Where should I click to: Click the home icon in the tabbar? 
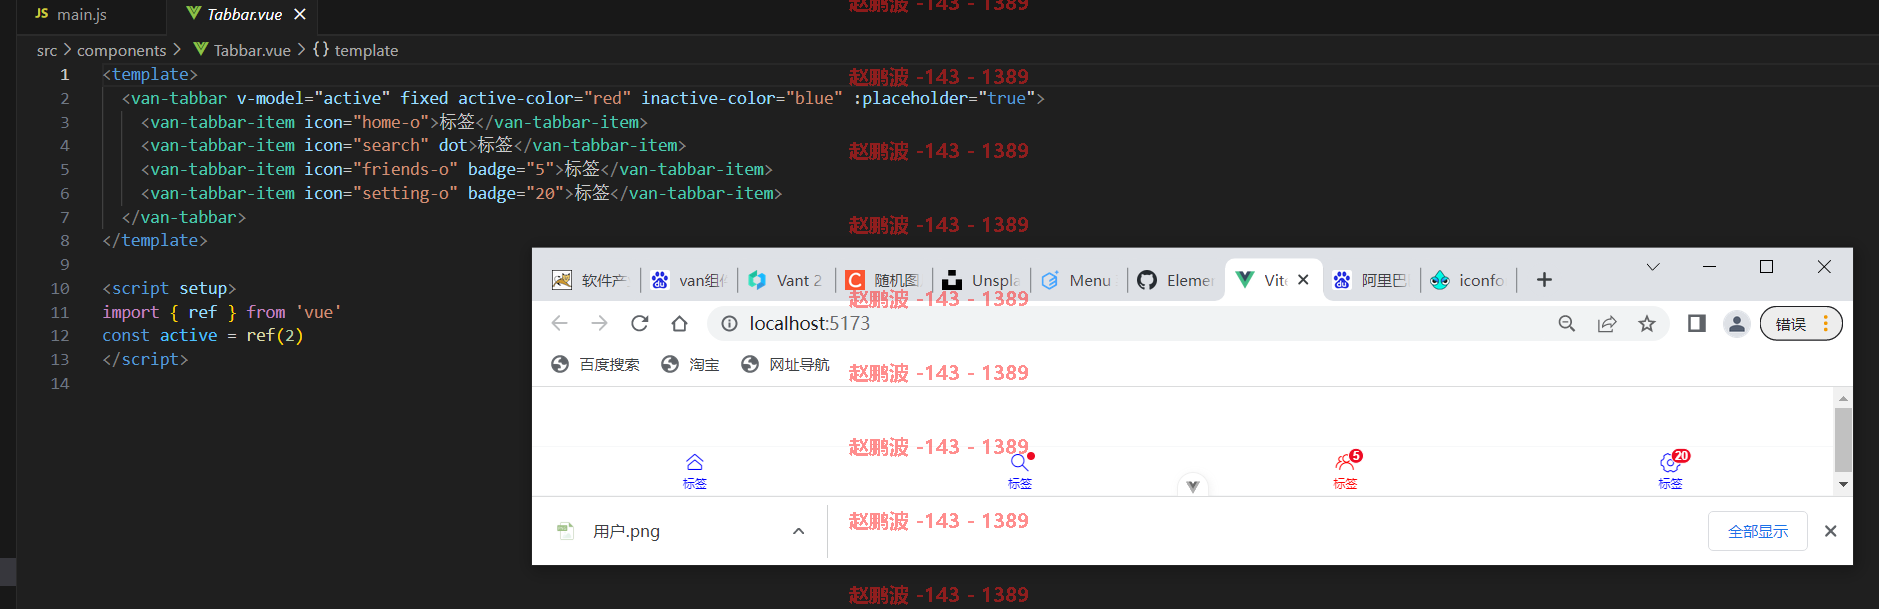695,462
